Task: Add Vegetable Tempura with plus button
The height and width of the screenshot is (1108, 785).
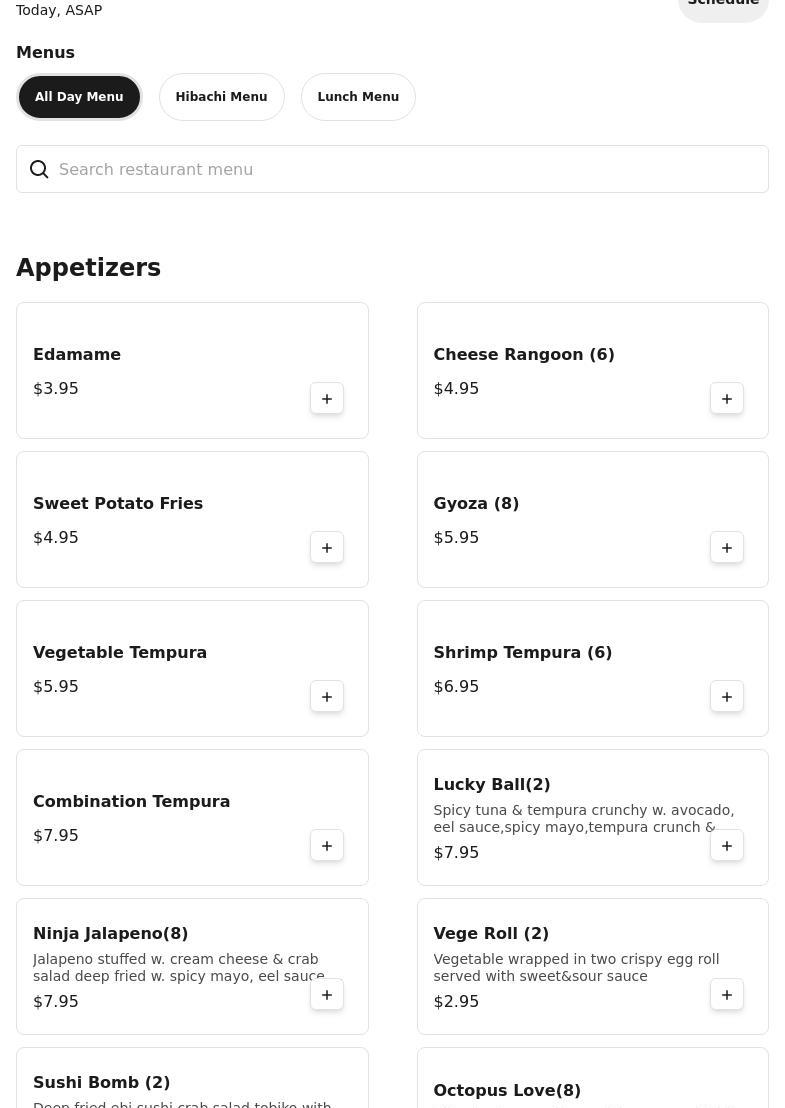Action: (326, 697)
